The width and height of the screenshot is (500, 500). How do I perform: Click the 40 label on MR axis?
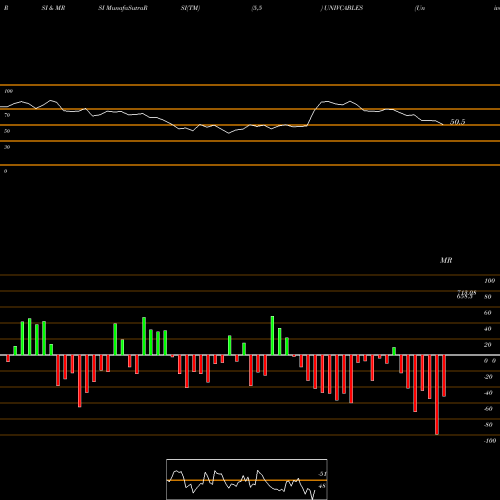pos(488,329)
